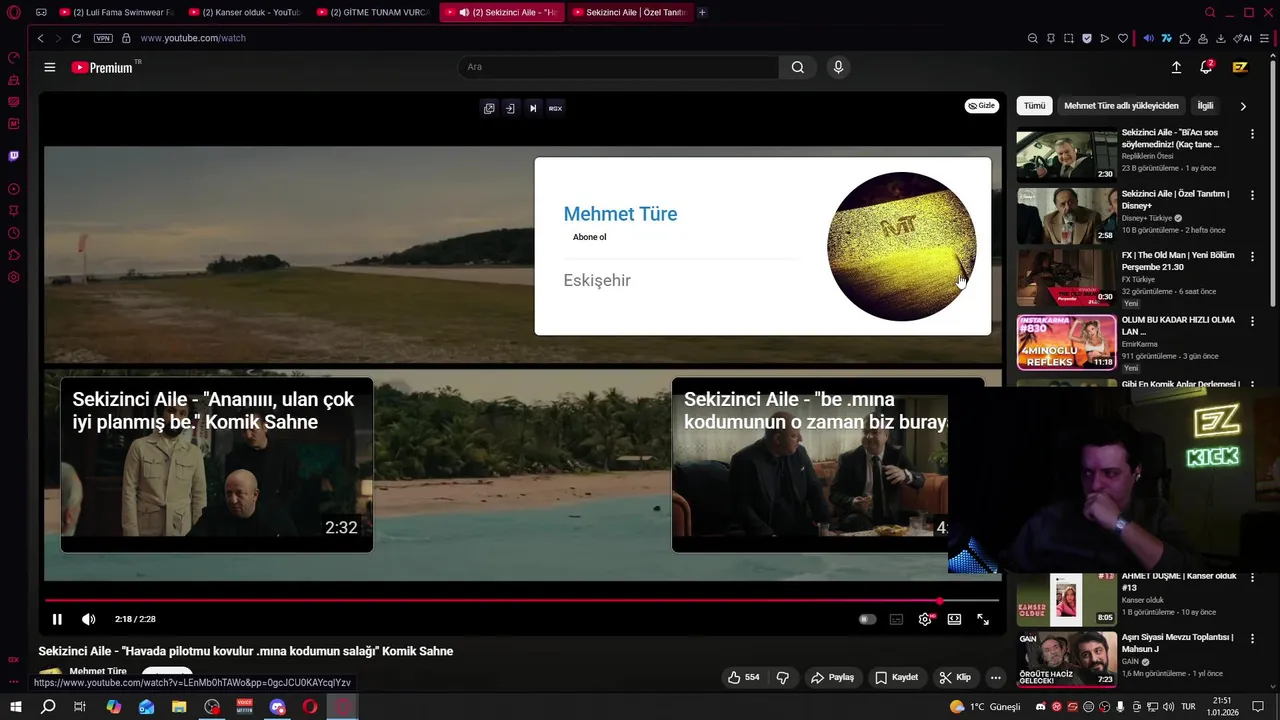Open video settings gear

click(x=925, y=619)
